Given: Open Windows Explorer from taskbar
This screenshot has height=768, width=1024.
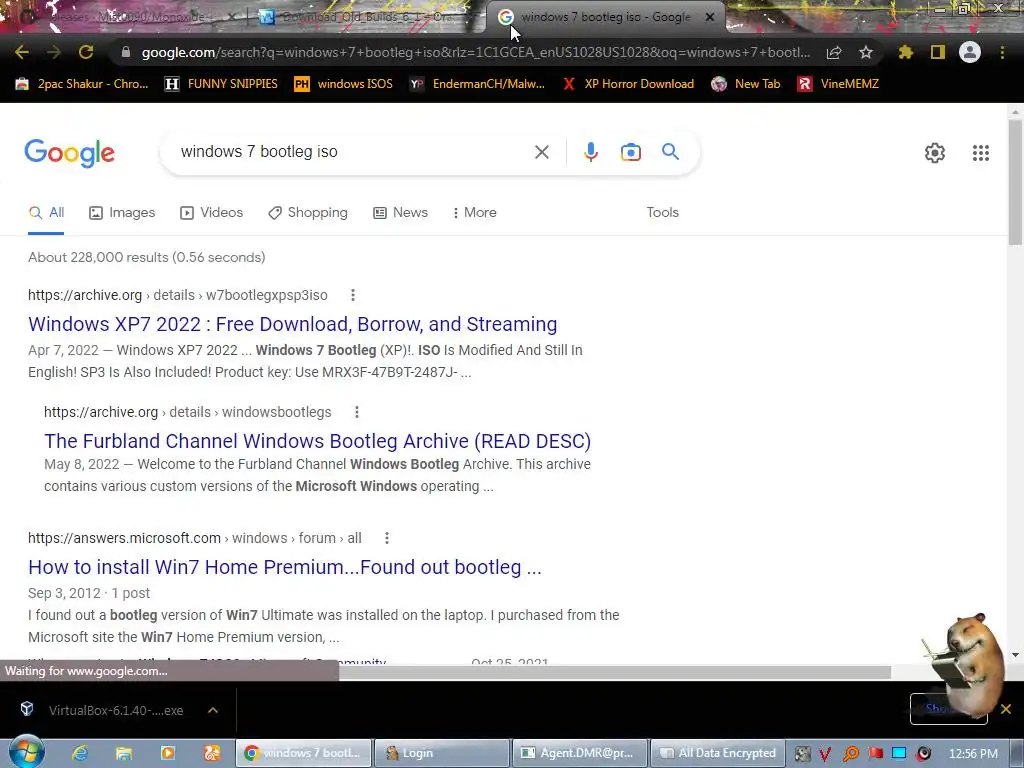Looking at the screenshot, I should [124, 753].
